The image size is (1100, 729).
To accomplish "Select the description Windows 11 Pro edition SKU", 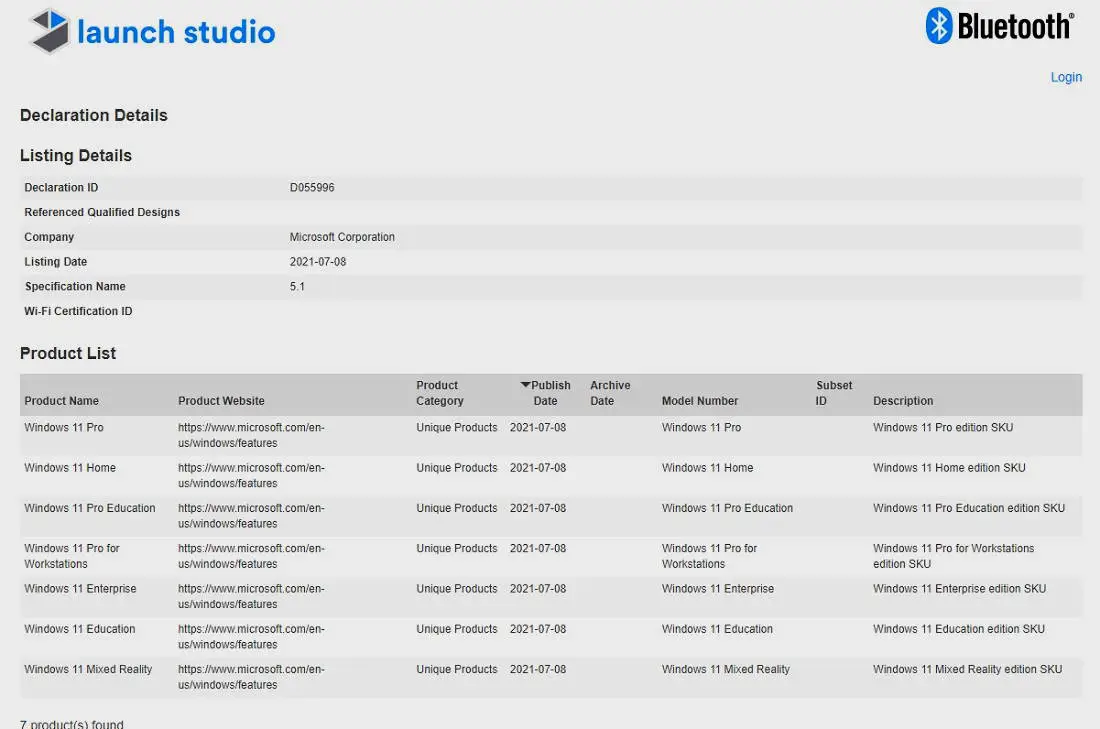I will point(943,427).
